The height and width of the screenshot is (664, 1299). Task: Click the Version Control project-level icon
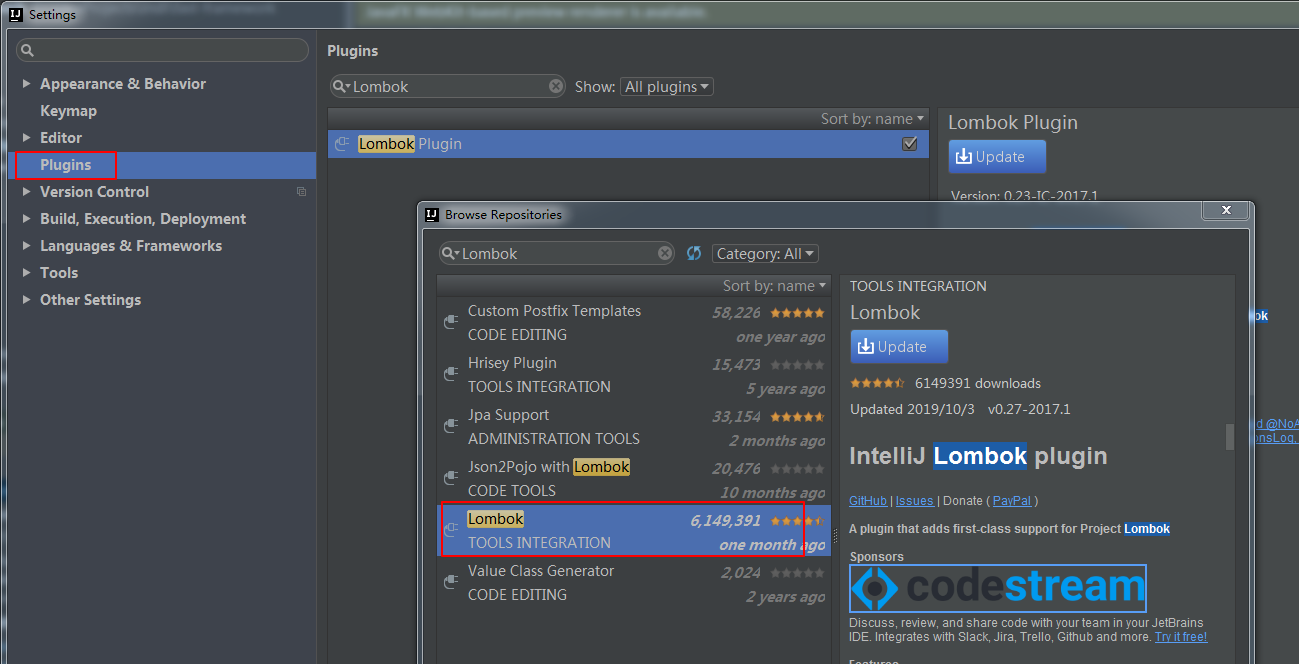click(x=301, y=192)
